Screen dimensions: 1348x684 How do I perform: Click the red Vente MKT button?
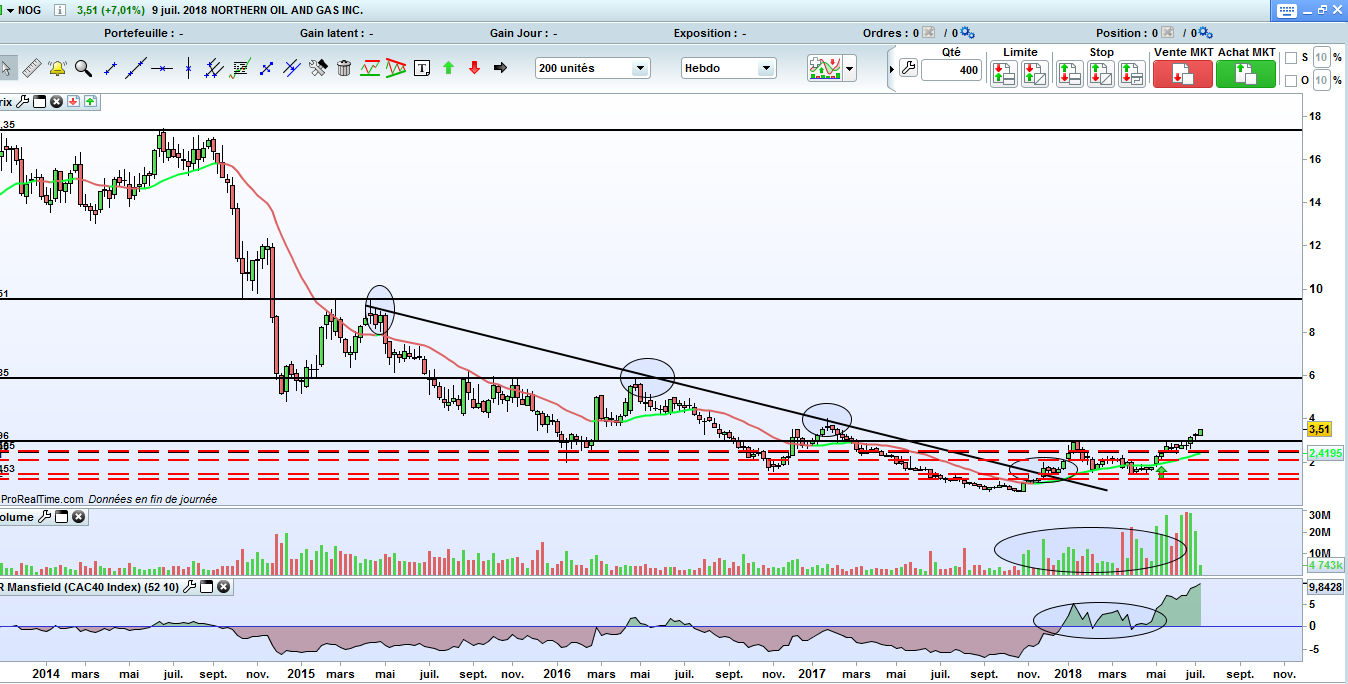tap(1183, 74)
